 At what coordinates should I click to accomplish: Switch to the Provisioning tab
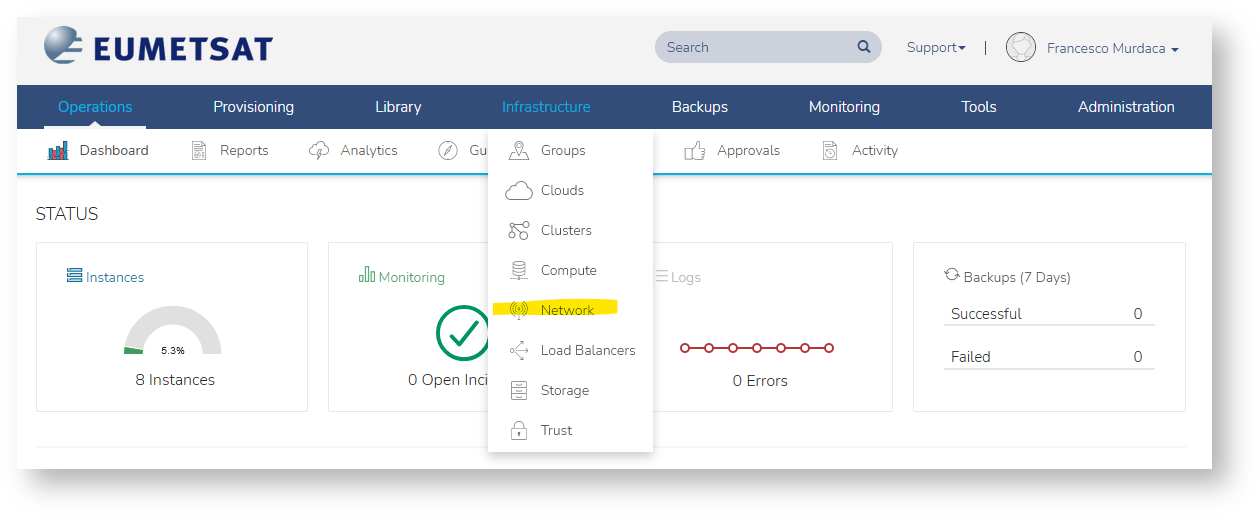click(x=253, y=107)
